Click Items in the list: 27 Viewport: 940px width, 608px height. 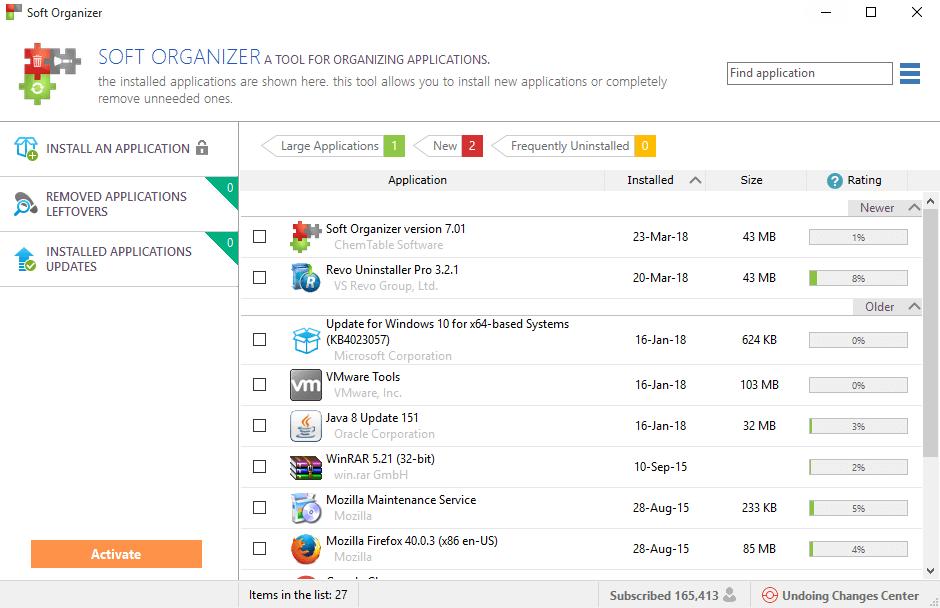point(298,595)
